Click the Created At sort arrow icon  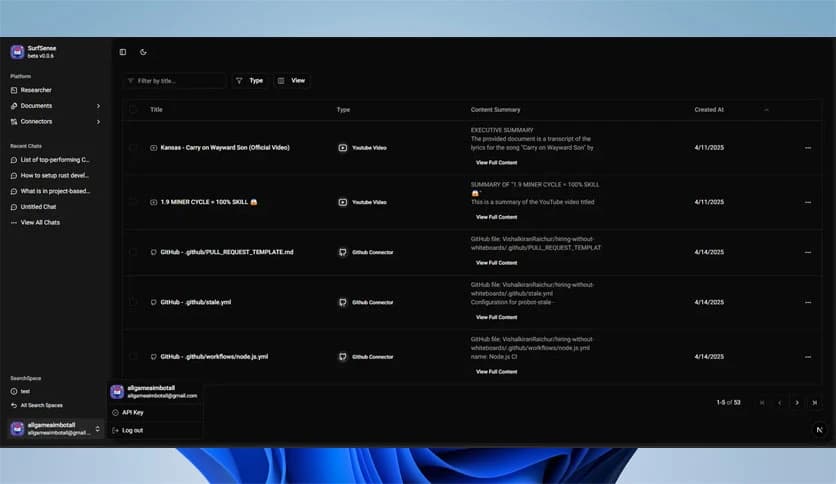tap(766, 110)
